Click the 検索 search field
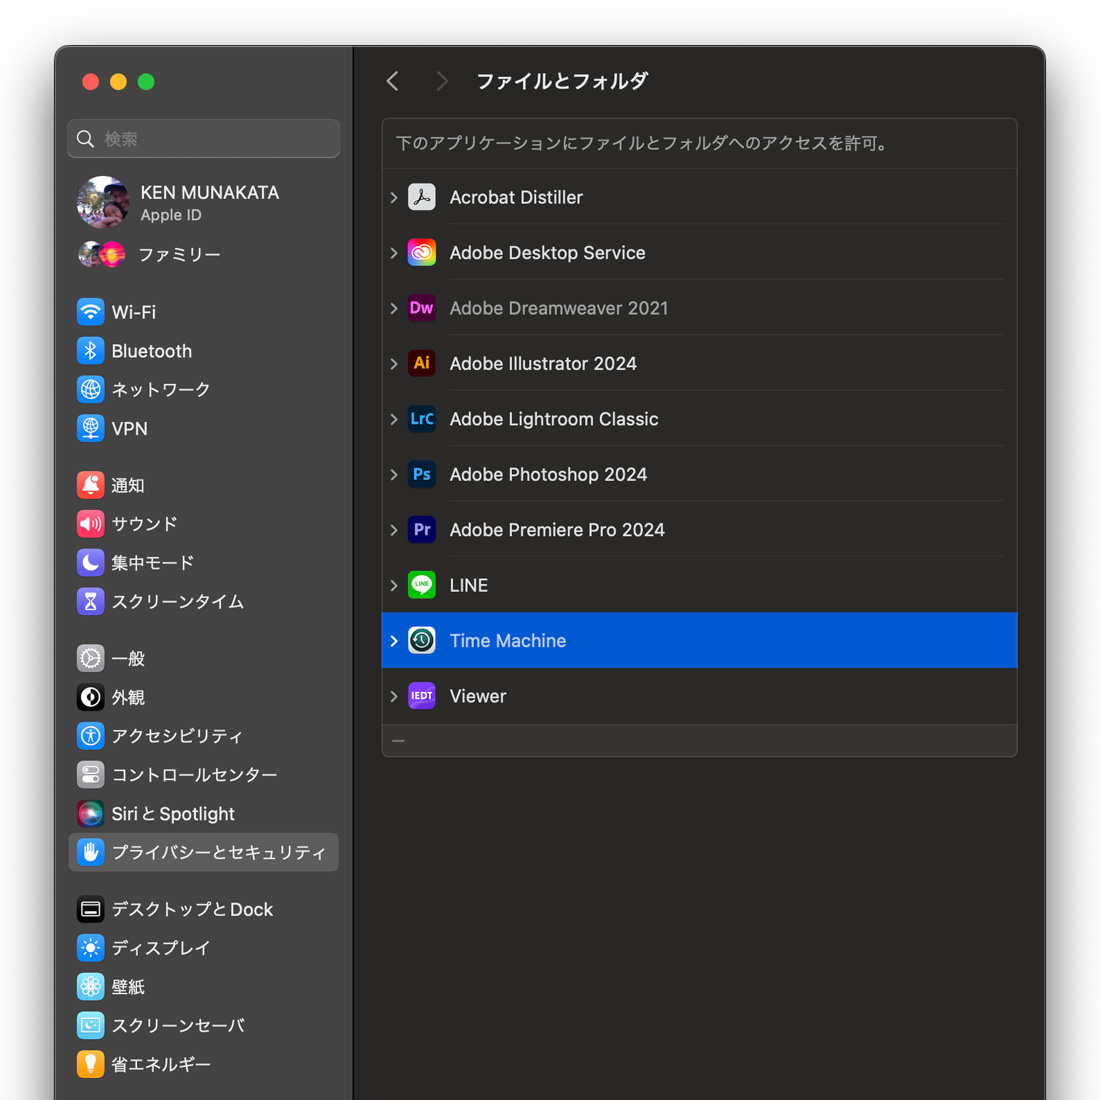Screen dimensions: 1100x1100 tap(203, 138)
